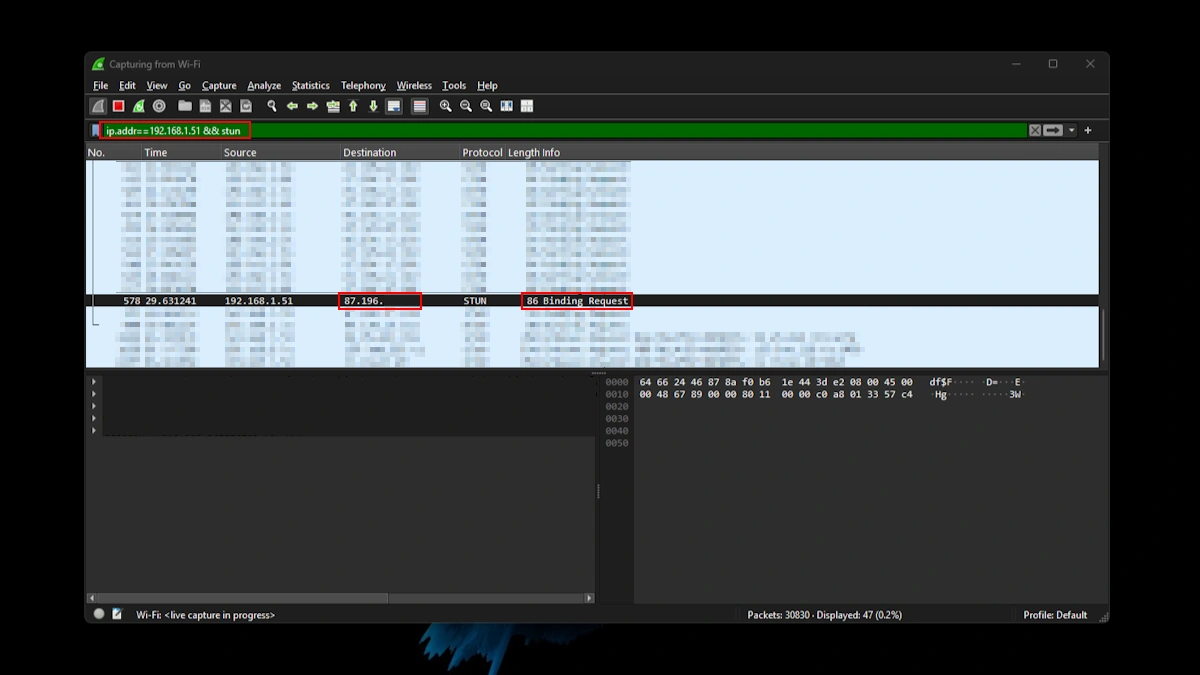
Task: Open the Telephony menu
Action: [362, 86]
